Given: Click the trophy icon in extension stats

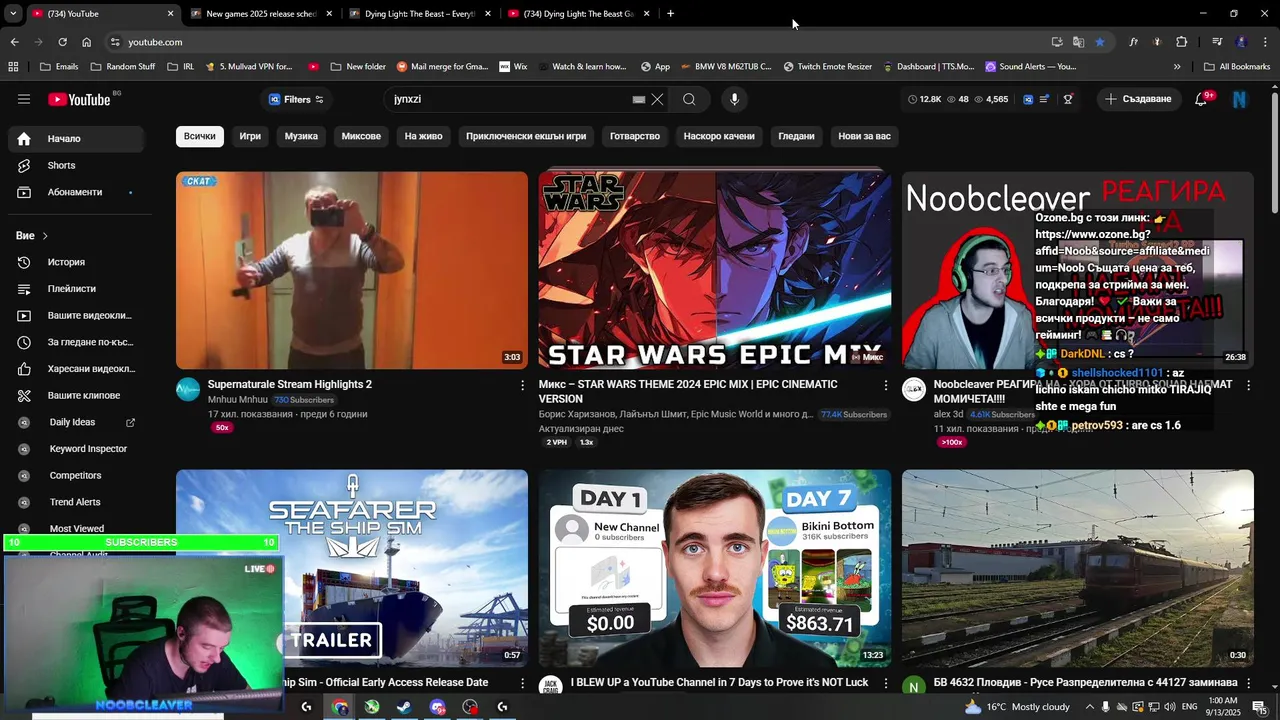Looking at the screenshot, I should [x=1068, y=99].
